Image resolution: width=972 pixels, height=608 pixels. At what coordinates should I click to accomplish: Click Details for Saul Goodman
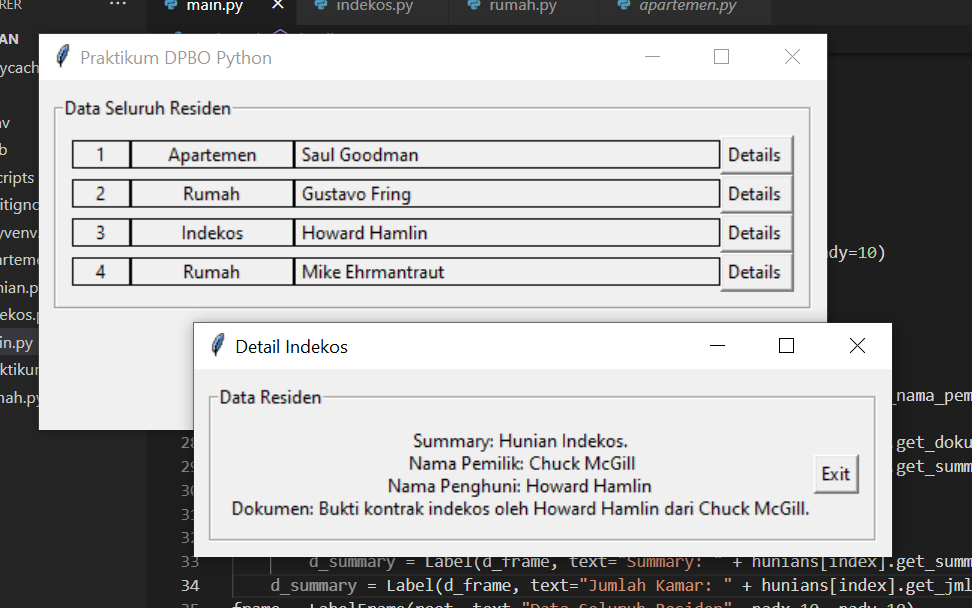(x=756, y=154)
